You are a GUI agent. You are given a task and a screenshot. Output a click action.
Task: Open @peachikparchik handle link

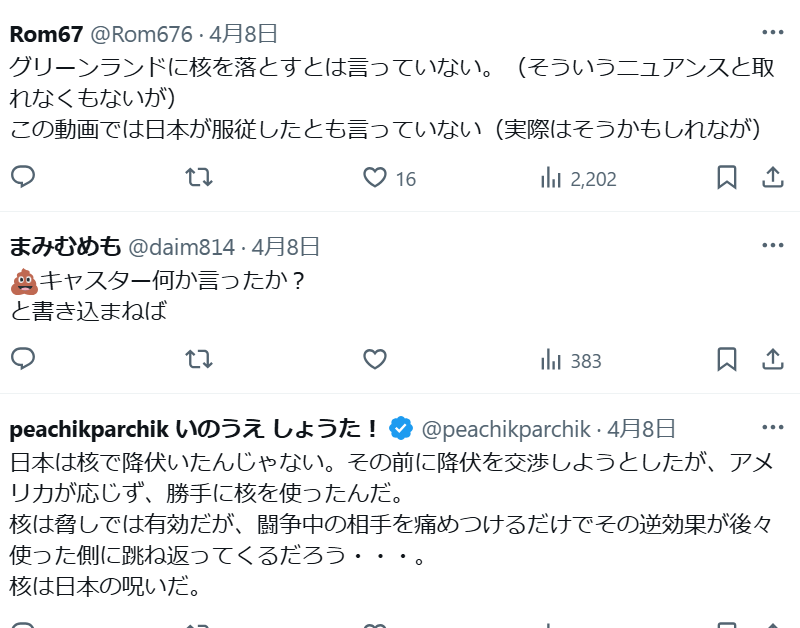pyautogui.click(x=506, y=430)
